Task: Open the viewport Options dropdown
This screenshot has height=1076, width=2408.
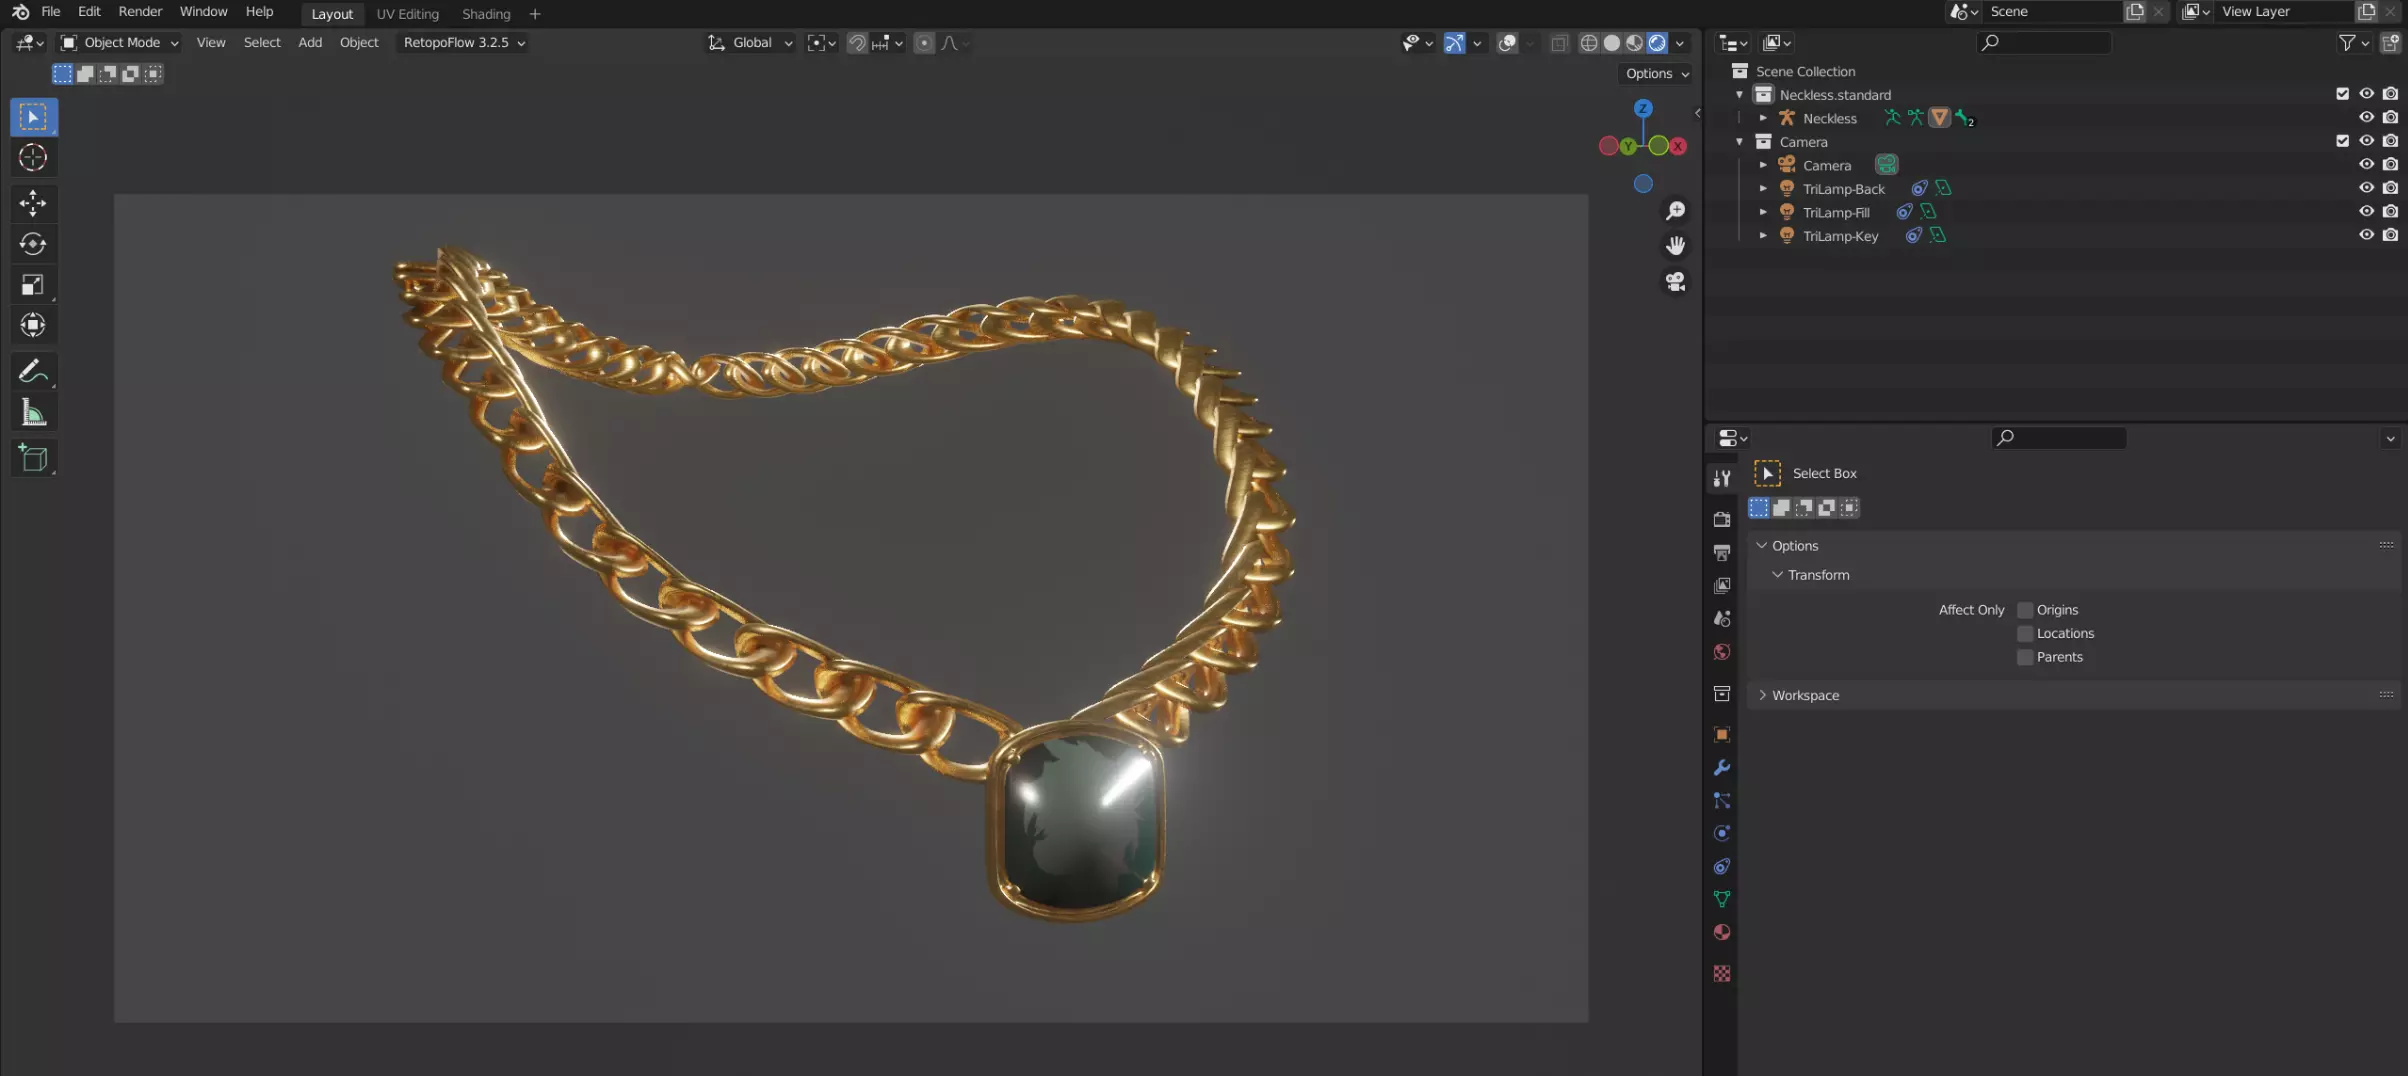Action: click(x=1657, y=74)
